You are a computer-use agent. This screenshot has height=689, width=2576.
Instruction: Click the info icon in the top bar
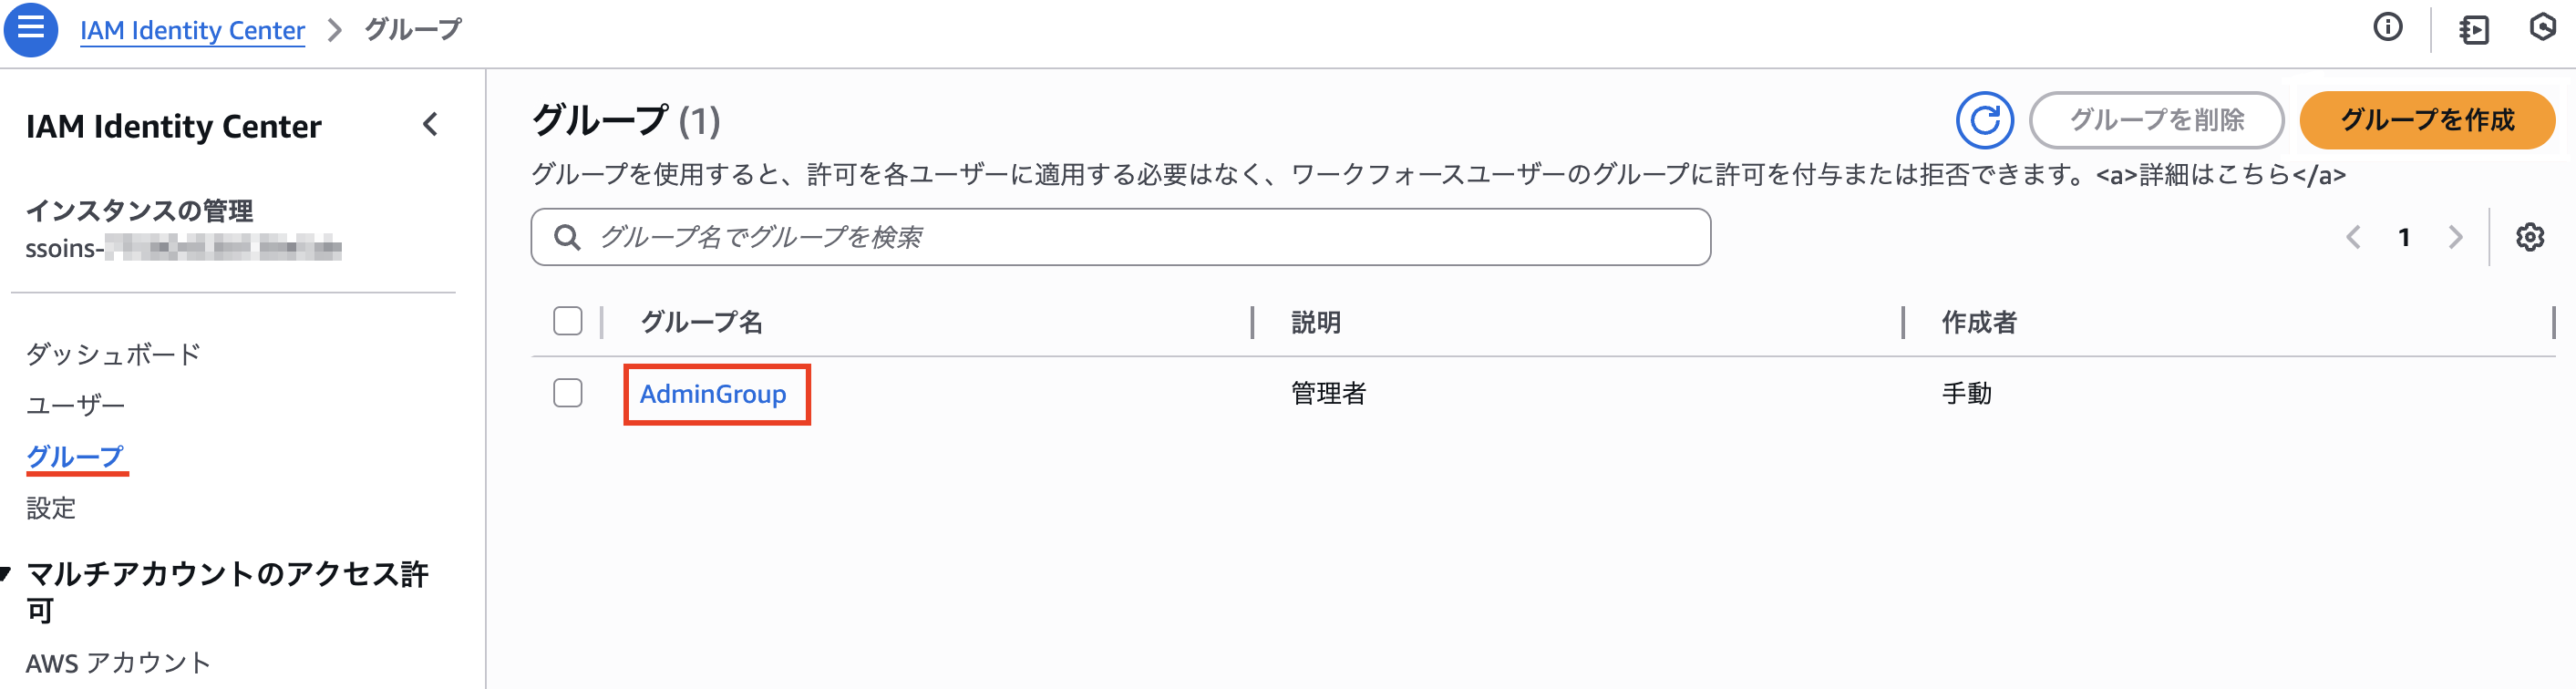[x=2388, y=29]
